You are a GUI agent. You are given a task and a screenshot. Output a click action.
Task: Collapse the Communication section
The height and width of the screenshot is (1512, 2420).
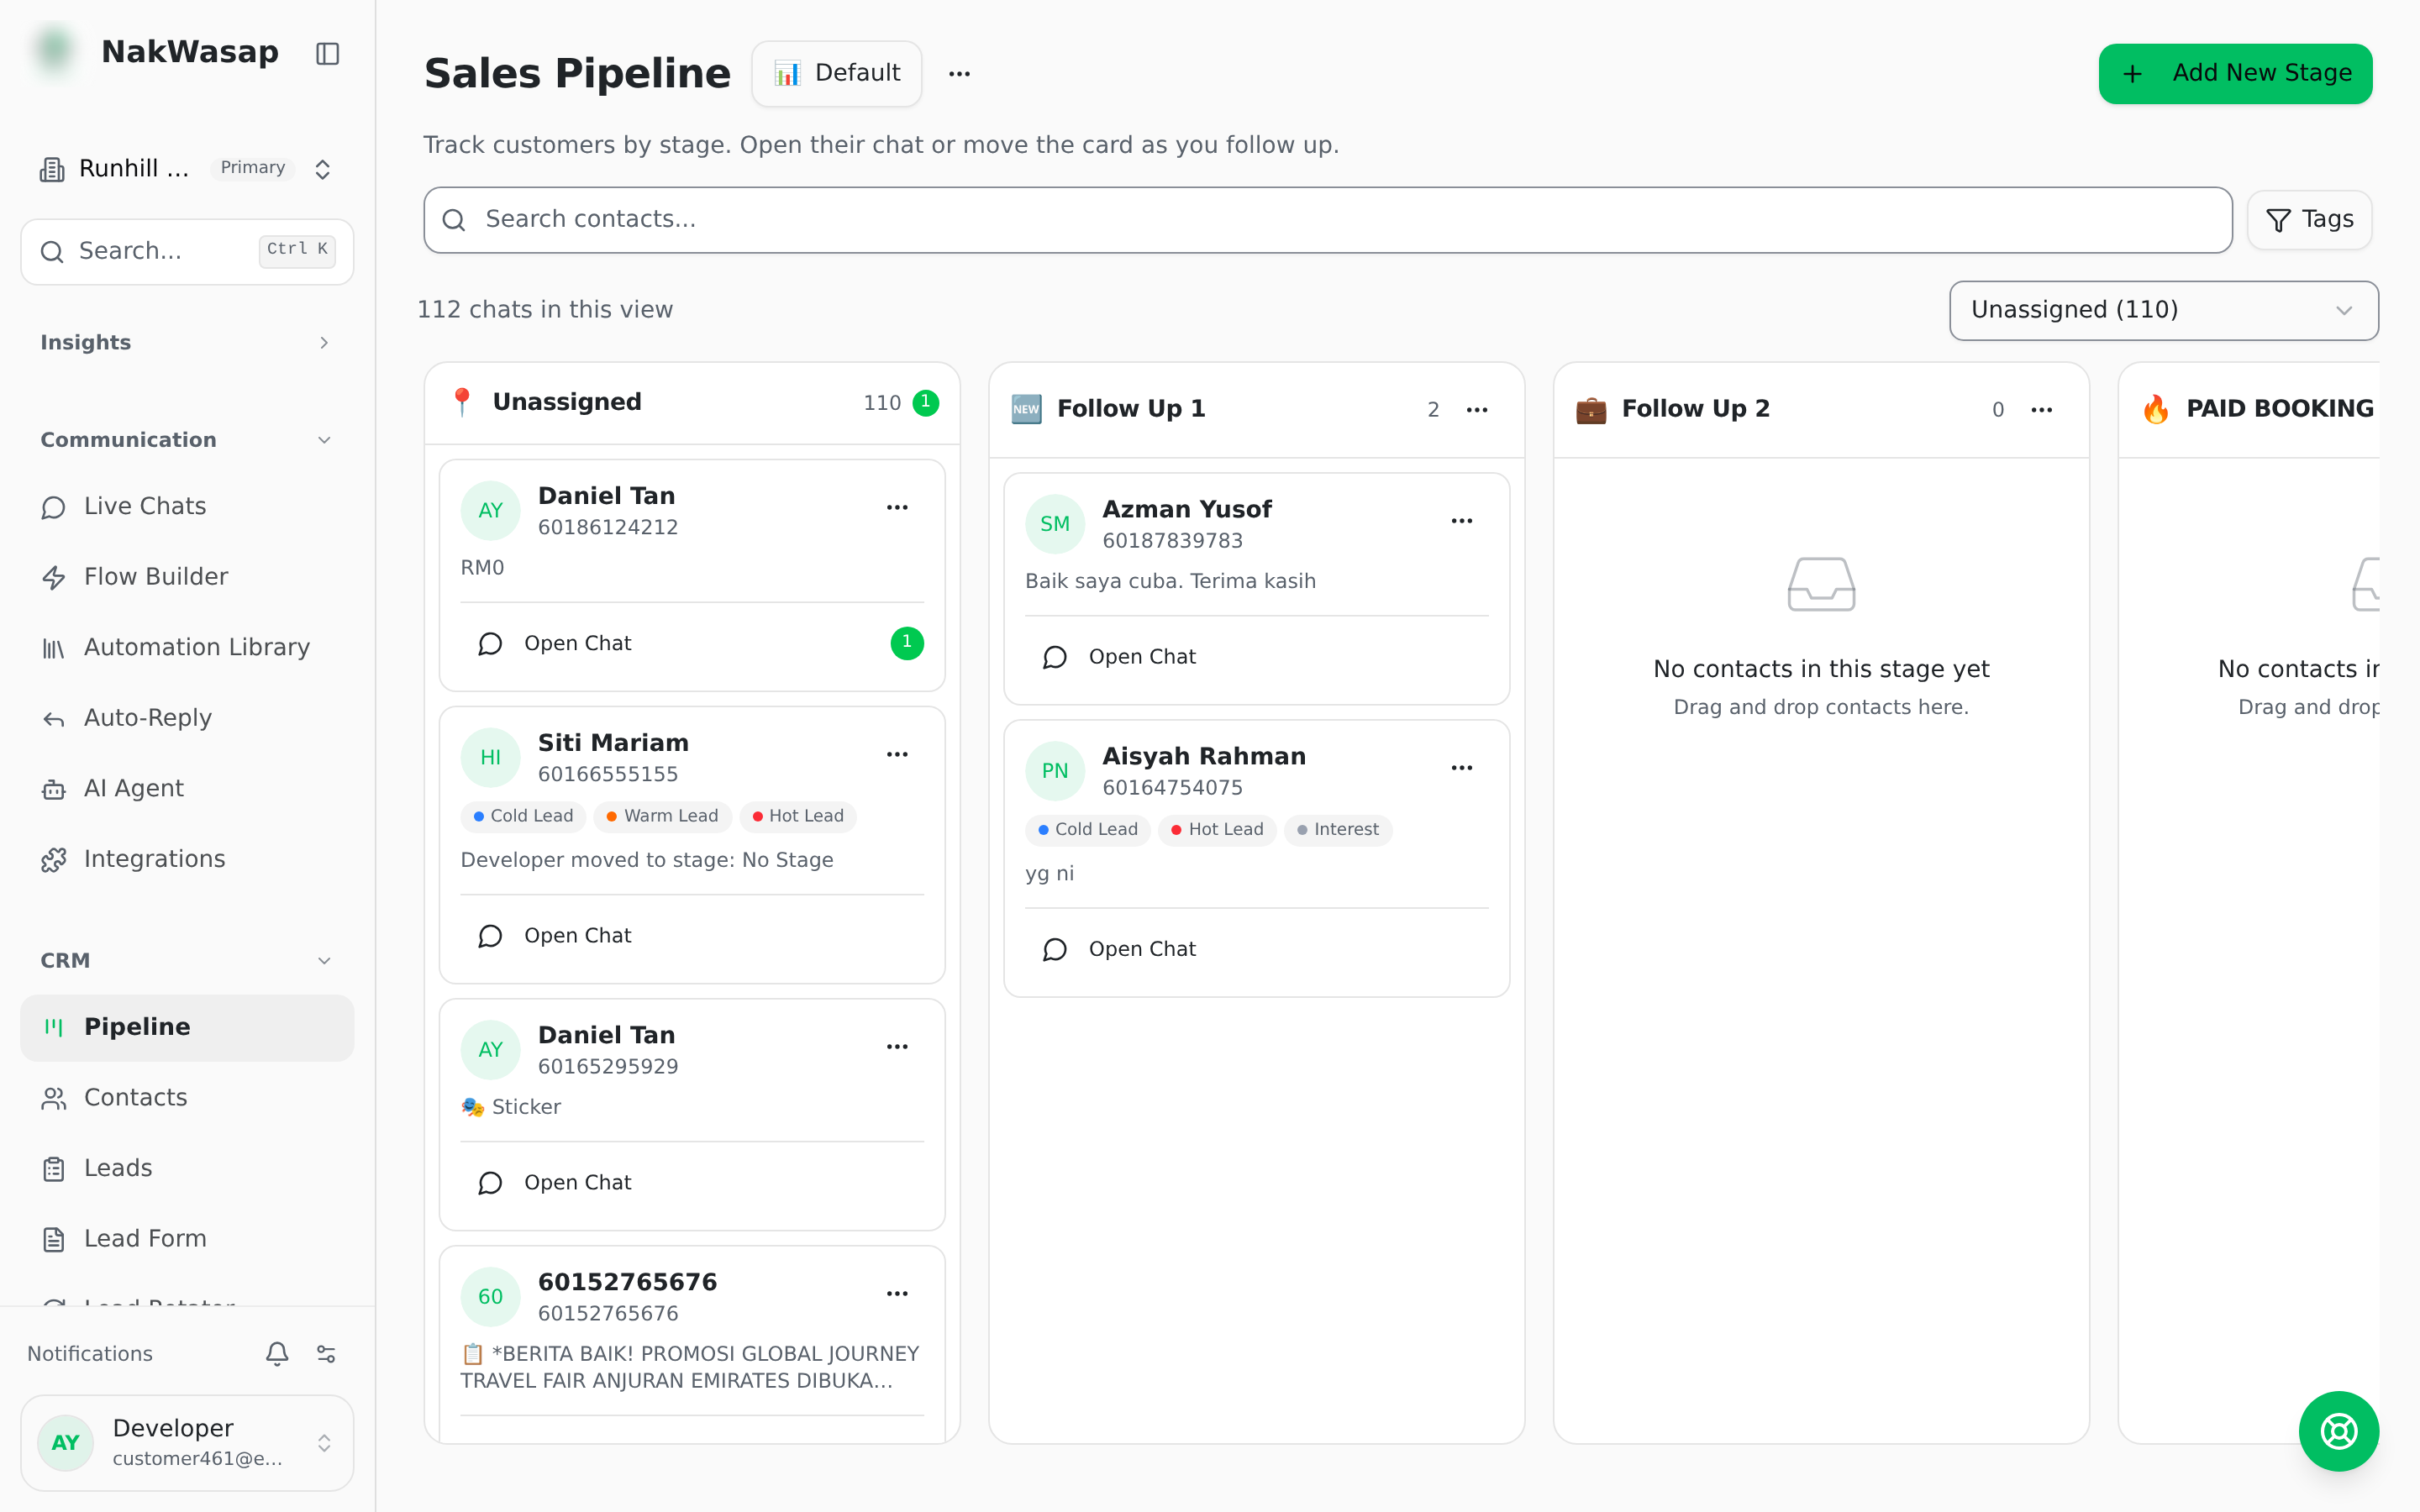click(x=186, y=440)
